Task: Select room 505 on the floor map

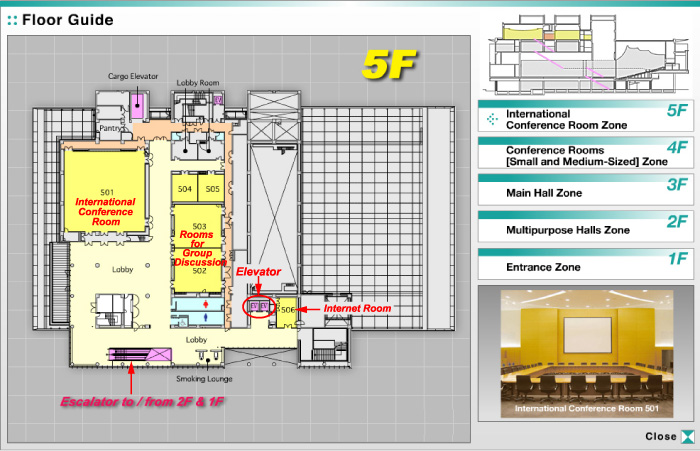Action: pyautogui.click(x=212, y=189)
